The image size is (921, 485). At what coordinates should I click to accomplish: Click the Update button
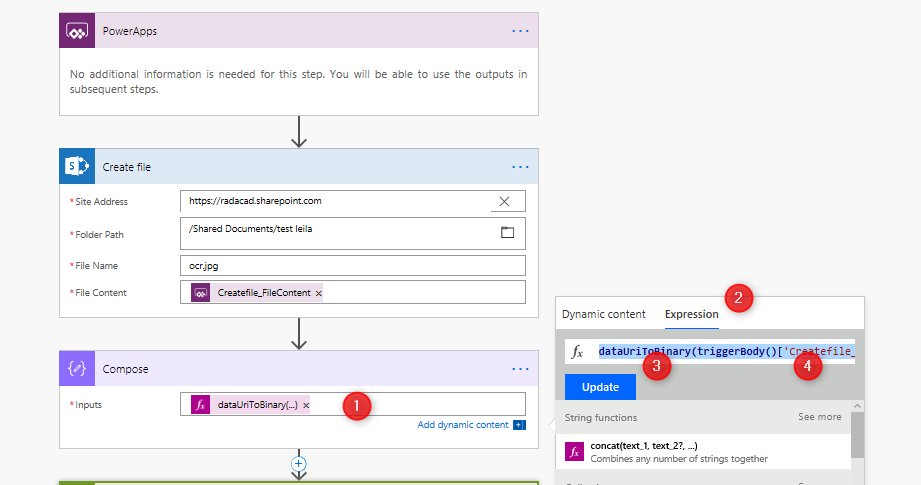[600, 387]
